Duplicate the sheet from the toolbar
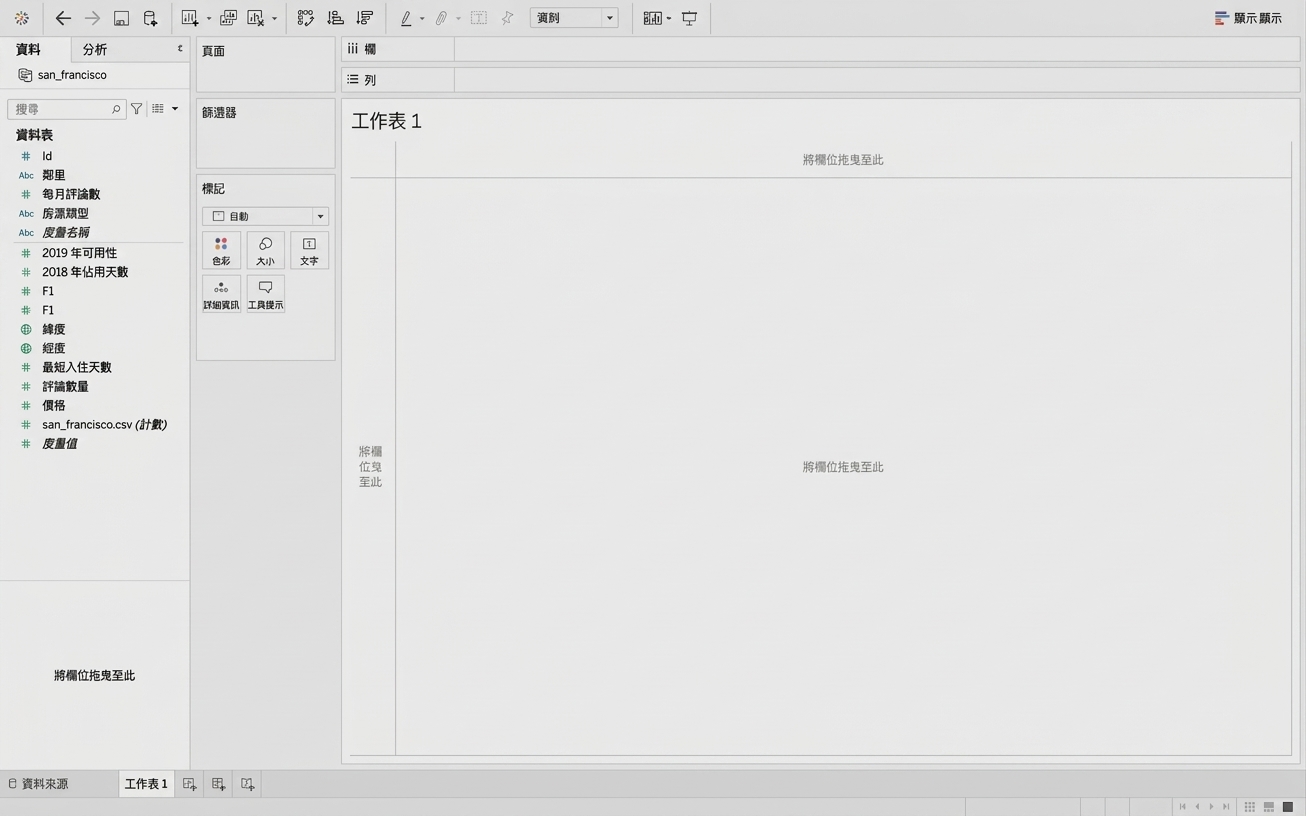 point(228,18)
